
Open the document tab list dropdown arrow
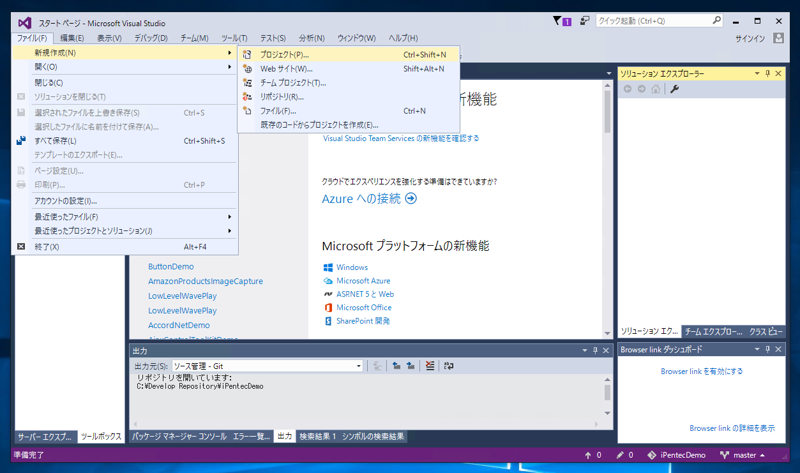[x=609, y=73]
